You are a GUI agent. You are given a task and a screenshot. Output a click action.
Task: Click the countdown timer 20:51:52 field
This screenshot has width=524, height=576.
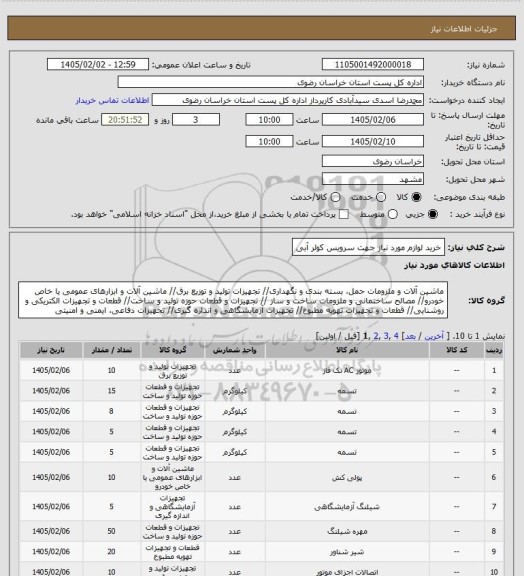click(x=125, y=120)
